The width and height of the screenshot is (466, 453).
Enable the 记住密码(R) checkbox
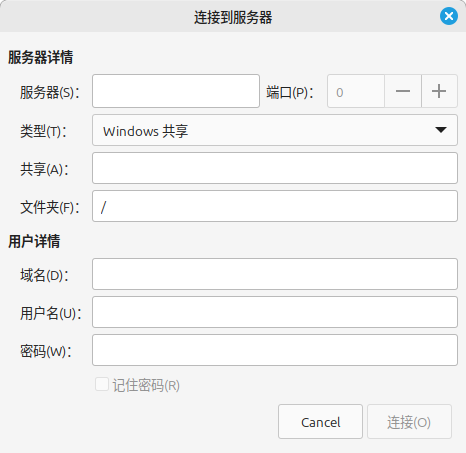tap(102, 384)
